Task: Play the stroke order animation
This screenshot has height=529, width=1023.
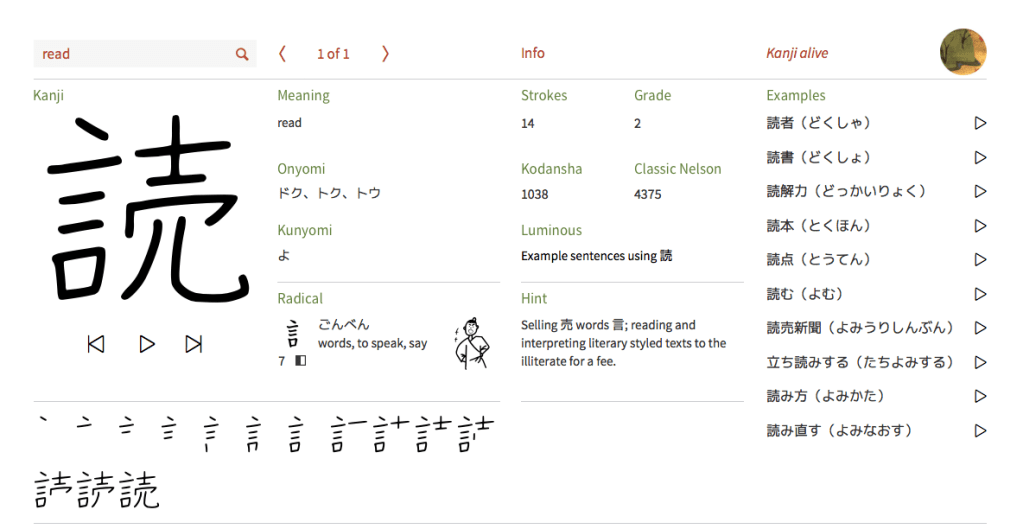Action: 147,344
